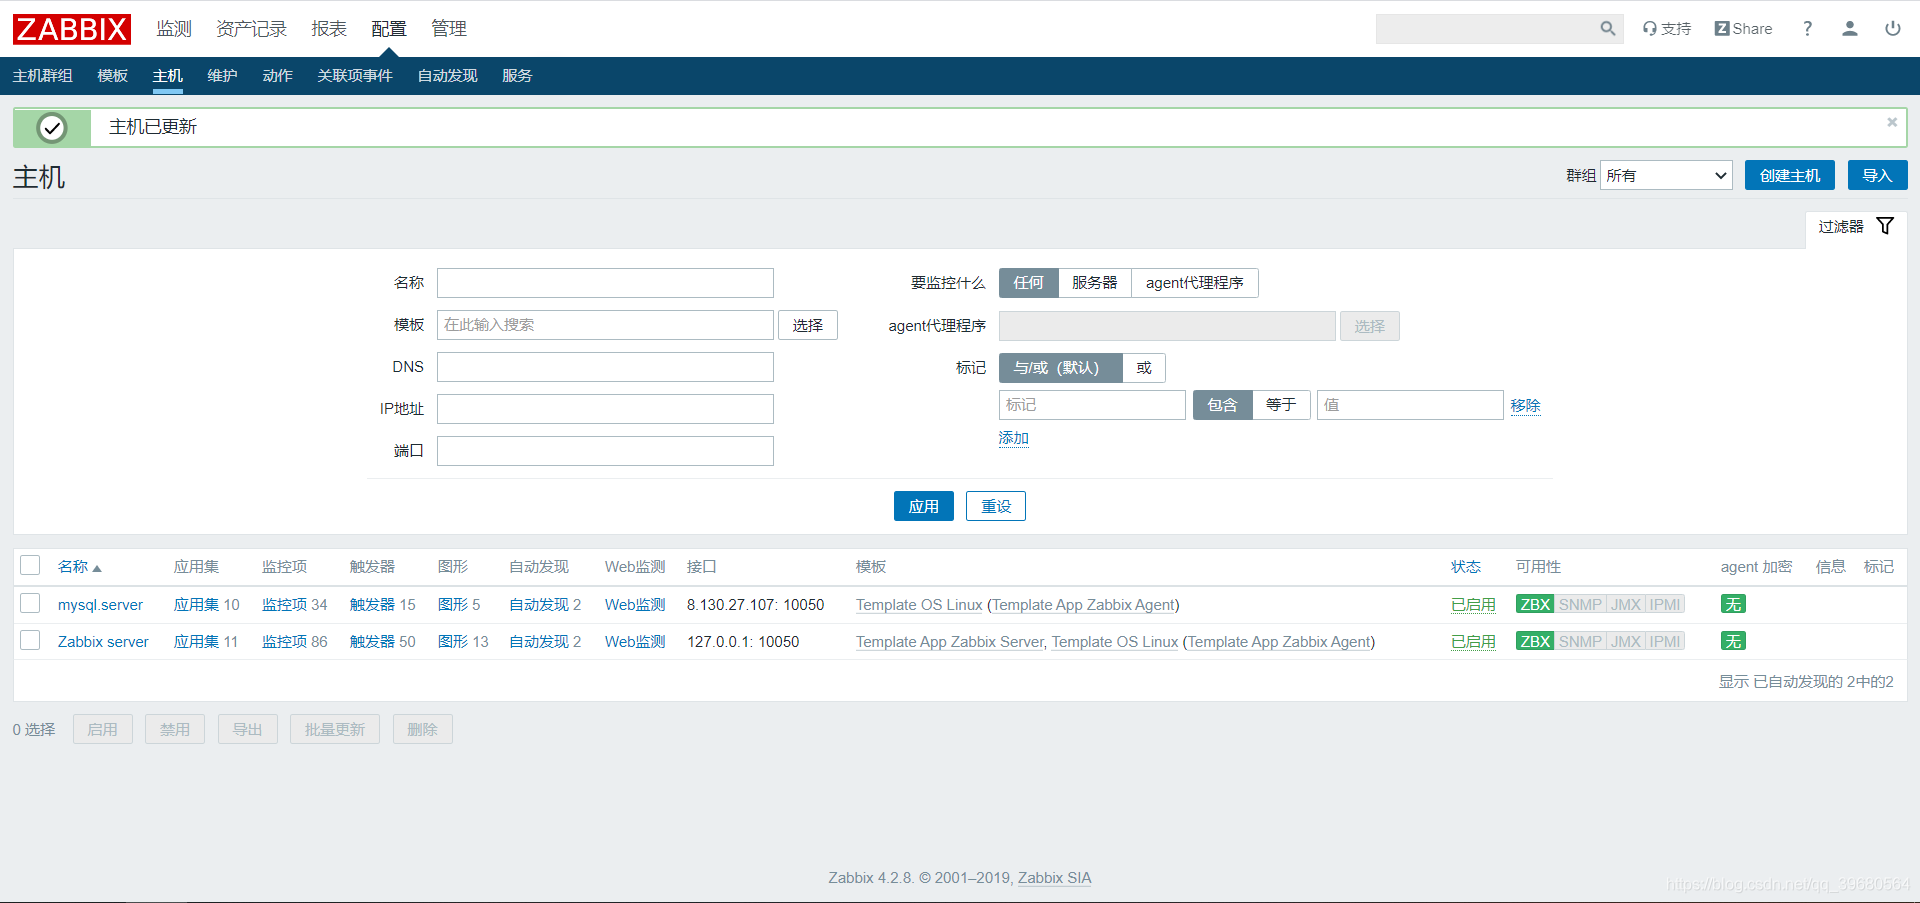
Task: Open the help question mark
Action: 1807,29
